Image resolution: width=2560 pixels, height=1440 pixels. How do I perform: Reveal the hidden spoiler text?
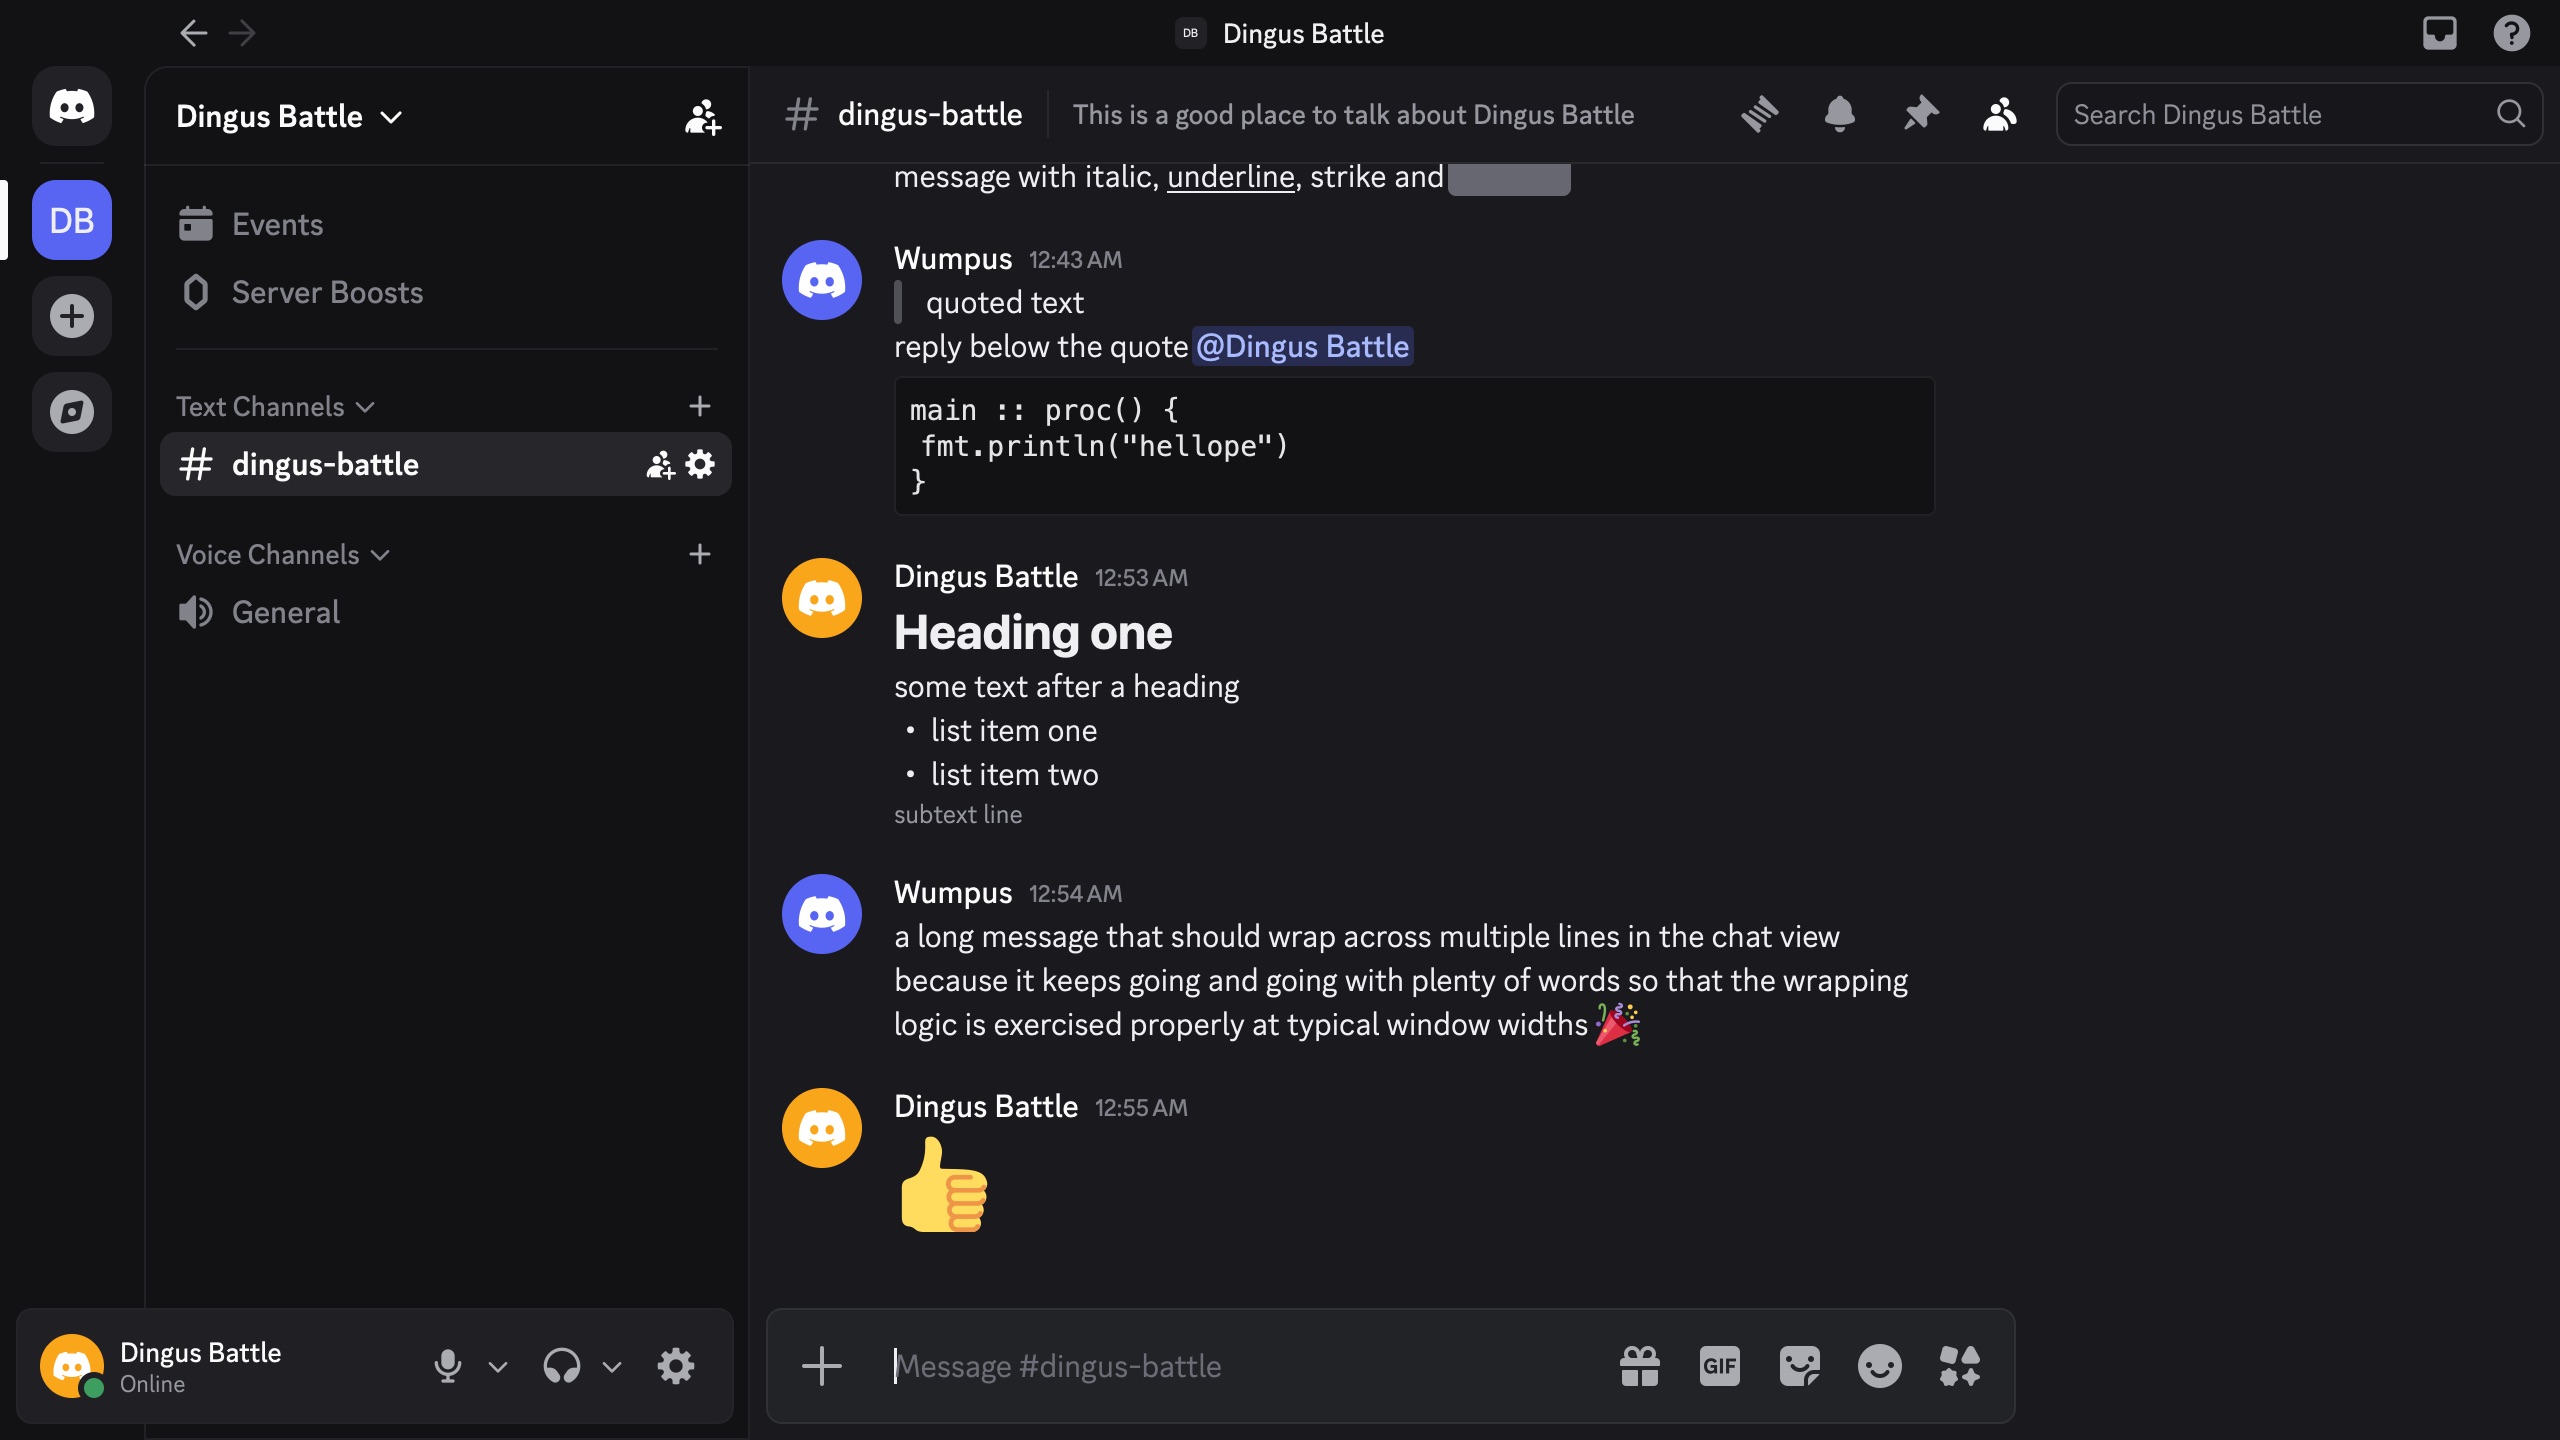(x=1509, y=178)
